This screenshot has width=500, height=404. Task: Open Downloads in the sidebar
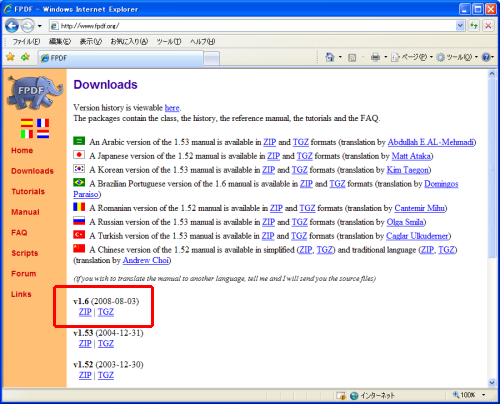click(32, 171)
